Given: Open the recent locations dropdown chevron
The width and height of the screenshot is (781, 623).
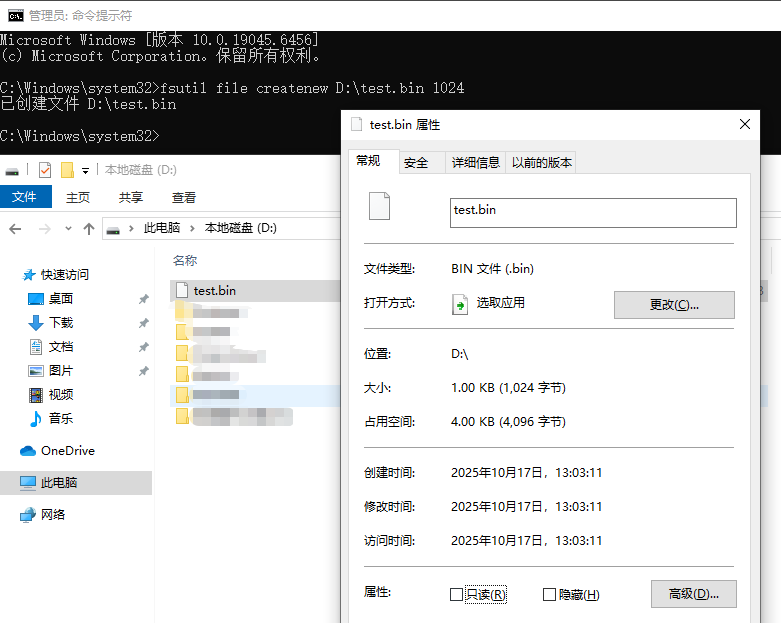Looking at the screenshot, I should [x=69, y=229].
